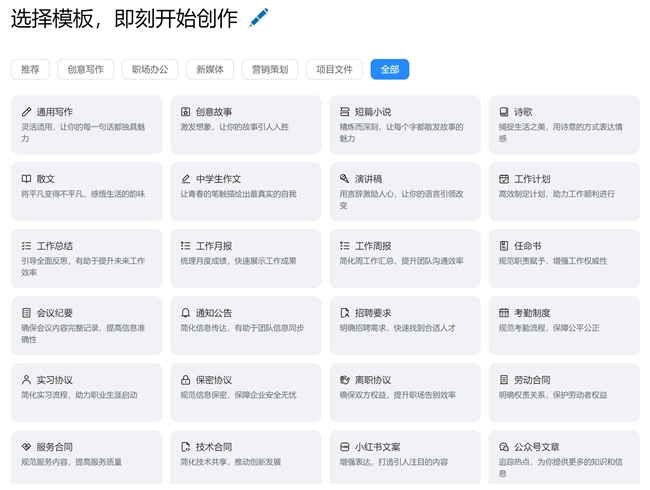
Task: Click the 散文 book icon
Action: (x=26, y=179)
